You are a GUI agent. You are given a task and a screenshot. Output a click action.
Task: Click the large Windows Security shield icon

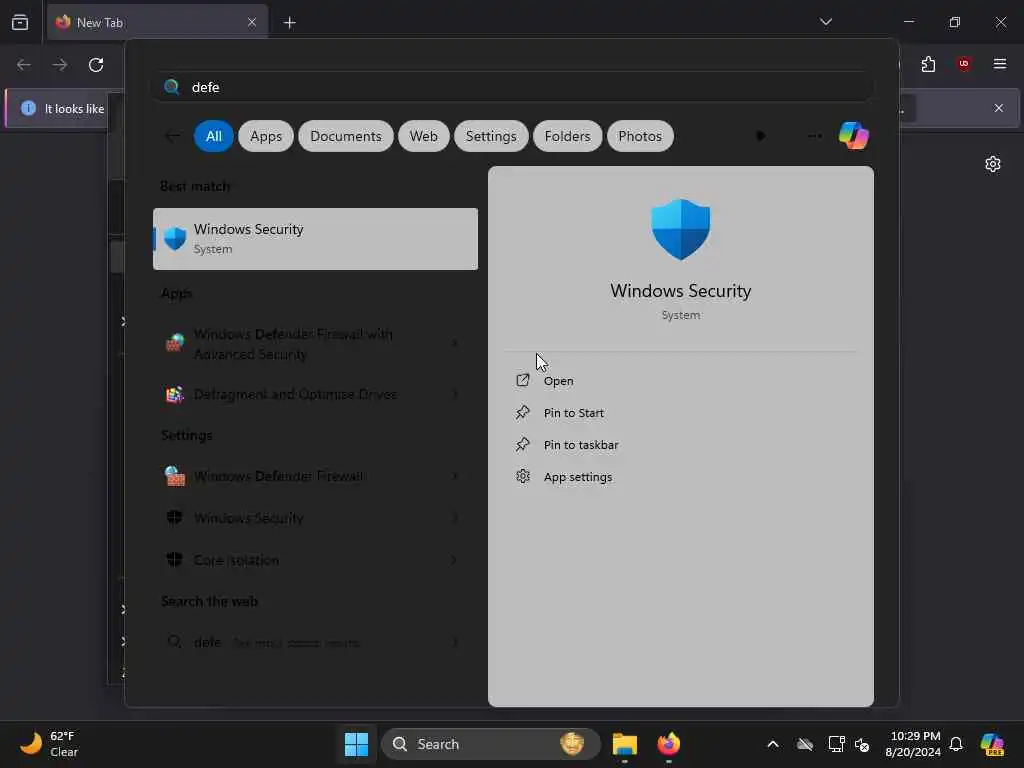[680, 229]
